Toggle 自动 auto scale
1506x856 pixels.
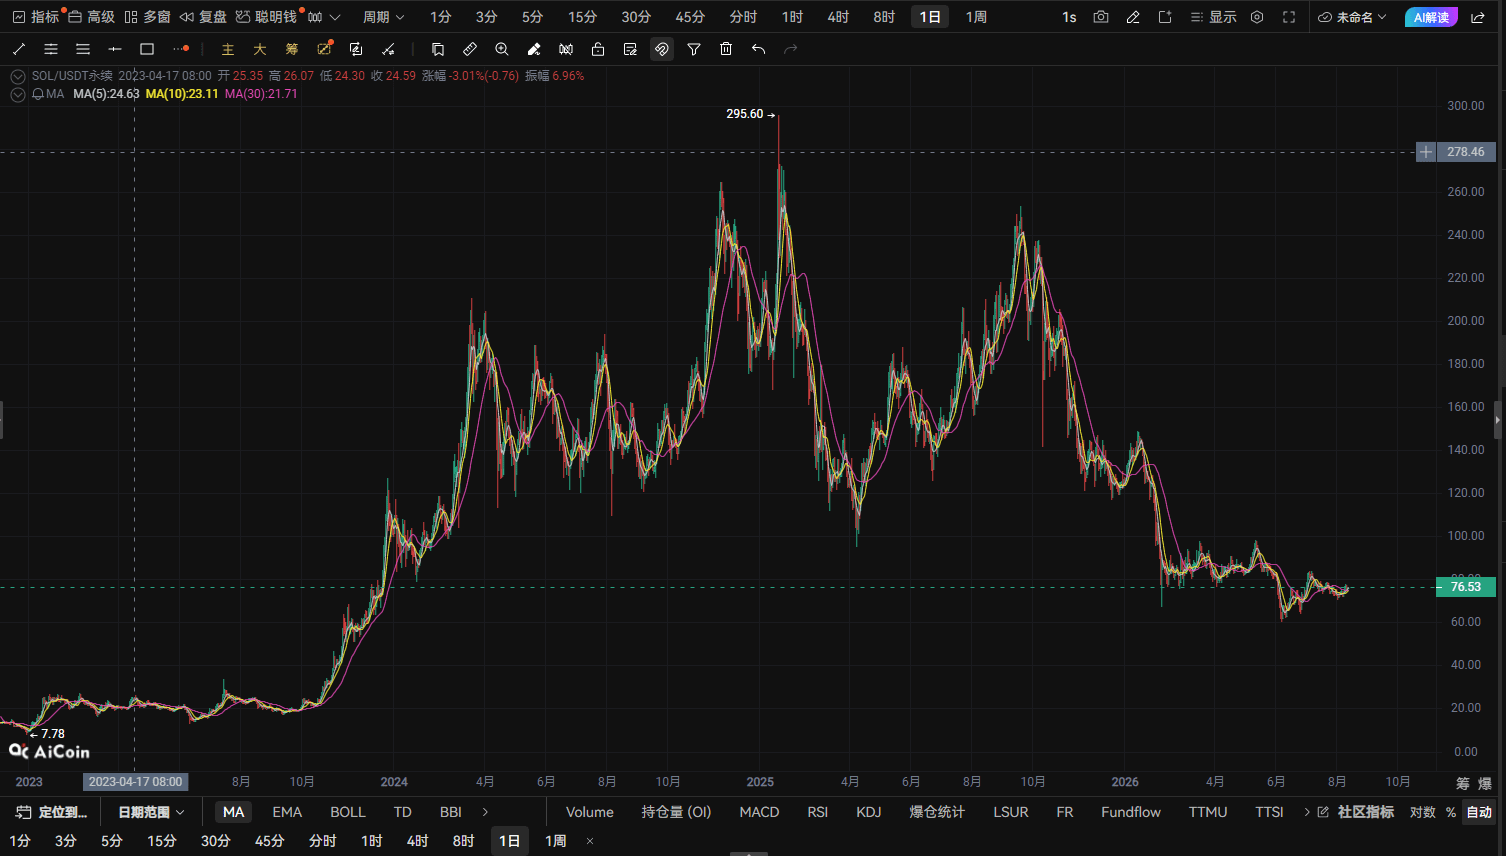[1479, 812]
